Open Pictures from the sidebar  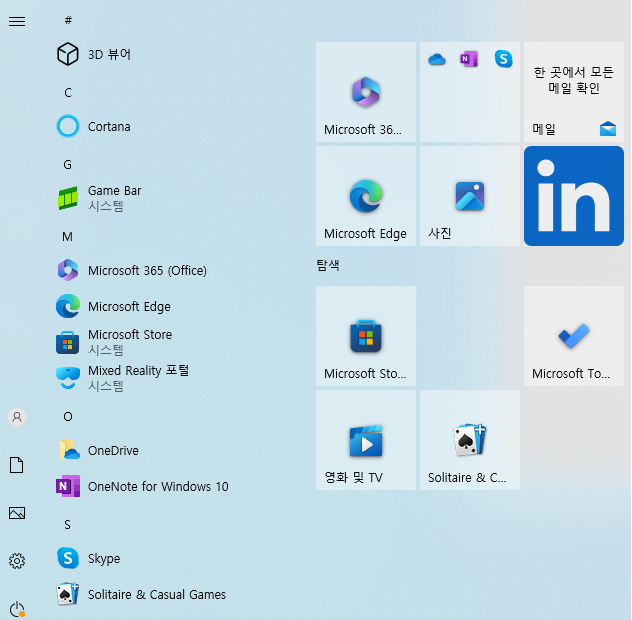pyautogui.click(x=17, y=513)
